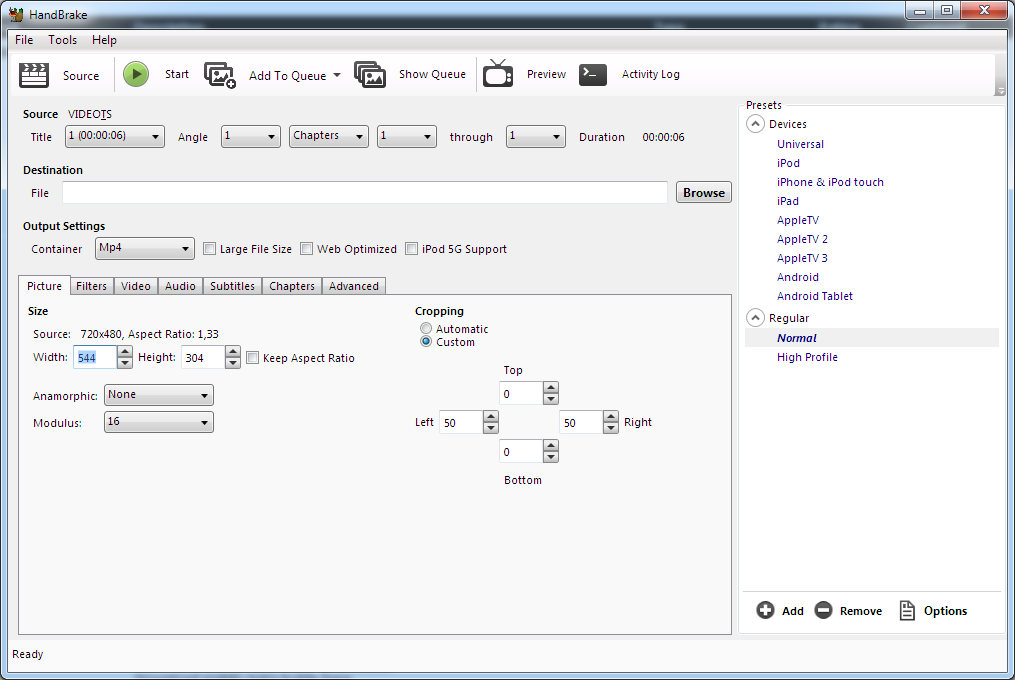Collapse the Devices preset group
Image resolution: width=1015 pixels, height=680 pixels.
pyautogui.click(x=755, y=124)
